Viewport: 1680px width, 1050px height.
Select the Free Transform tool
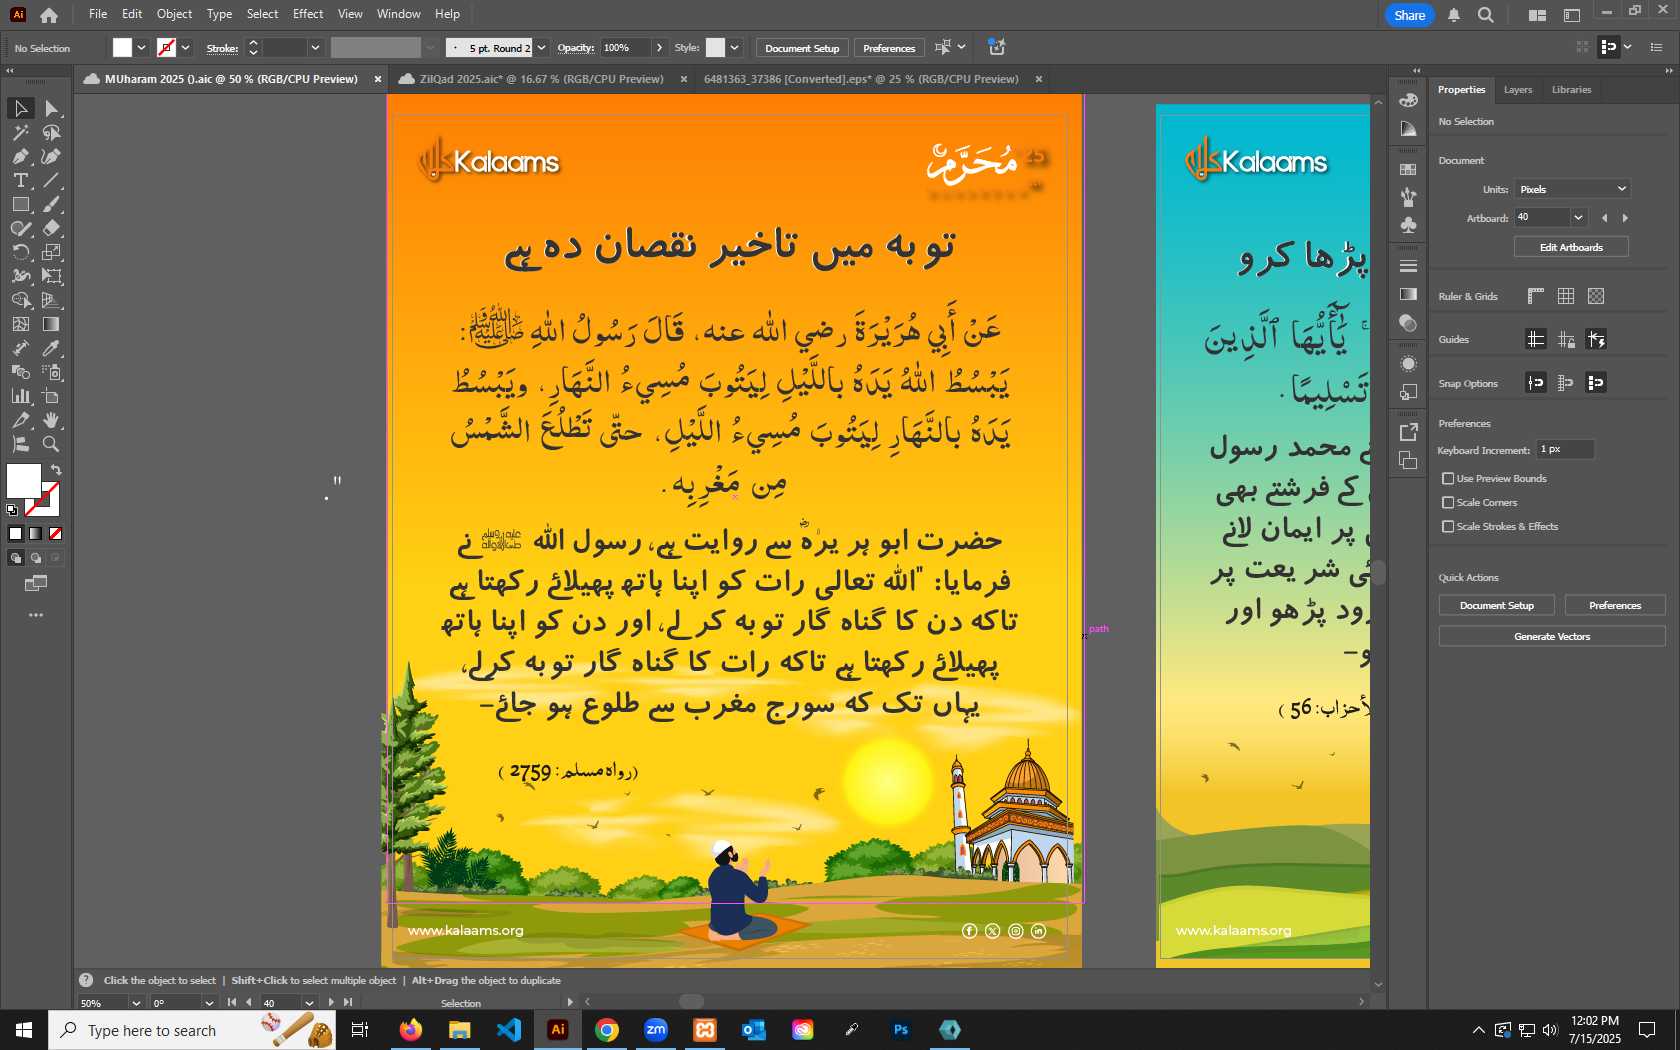(52, 276)
